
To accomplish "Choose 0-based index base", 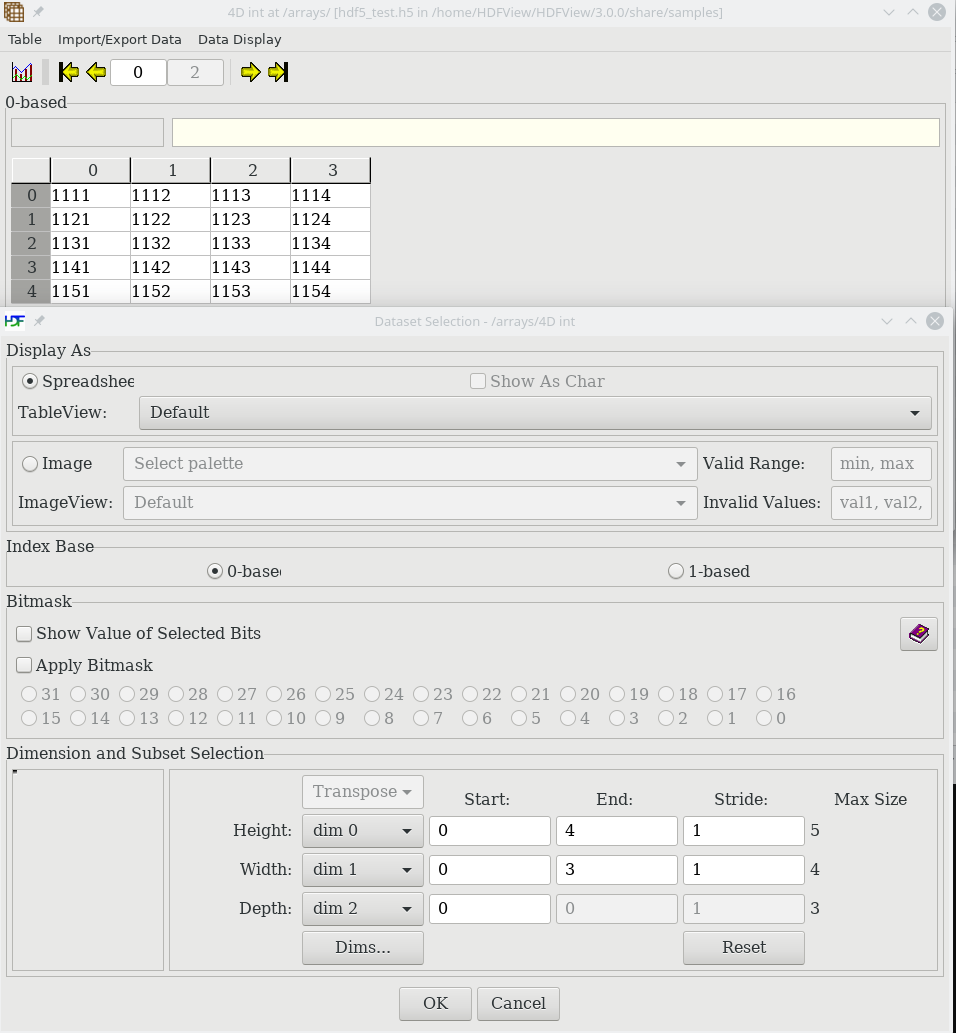I will 244,571.
